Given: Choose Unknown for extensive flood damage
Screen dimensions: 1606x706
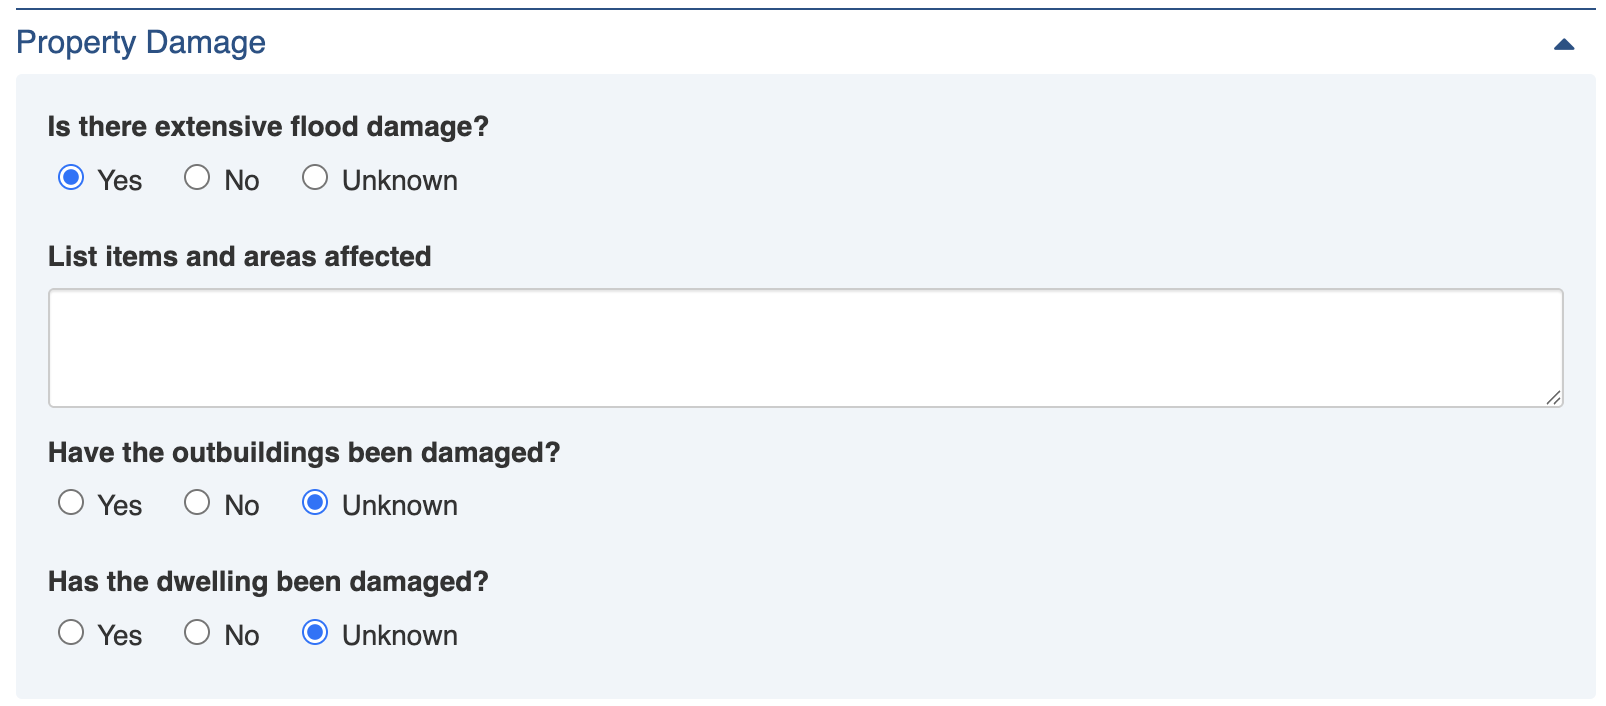Looking at the screenshot, I should [315, 178].
